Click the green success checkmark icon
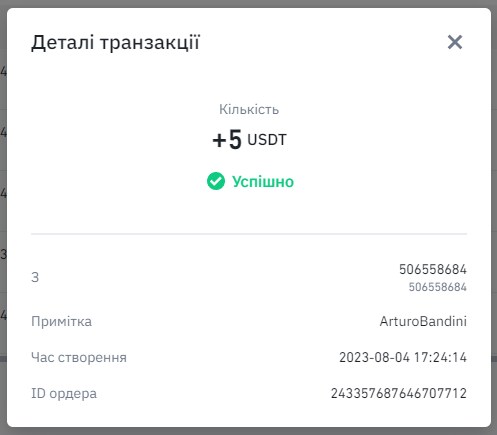The height and width of the screenshot is (435, 497). pos(216,181)
